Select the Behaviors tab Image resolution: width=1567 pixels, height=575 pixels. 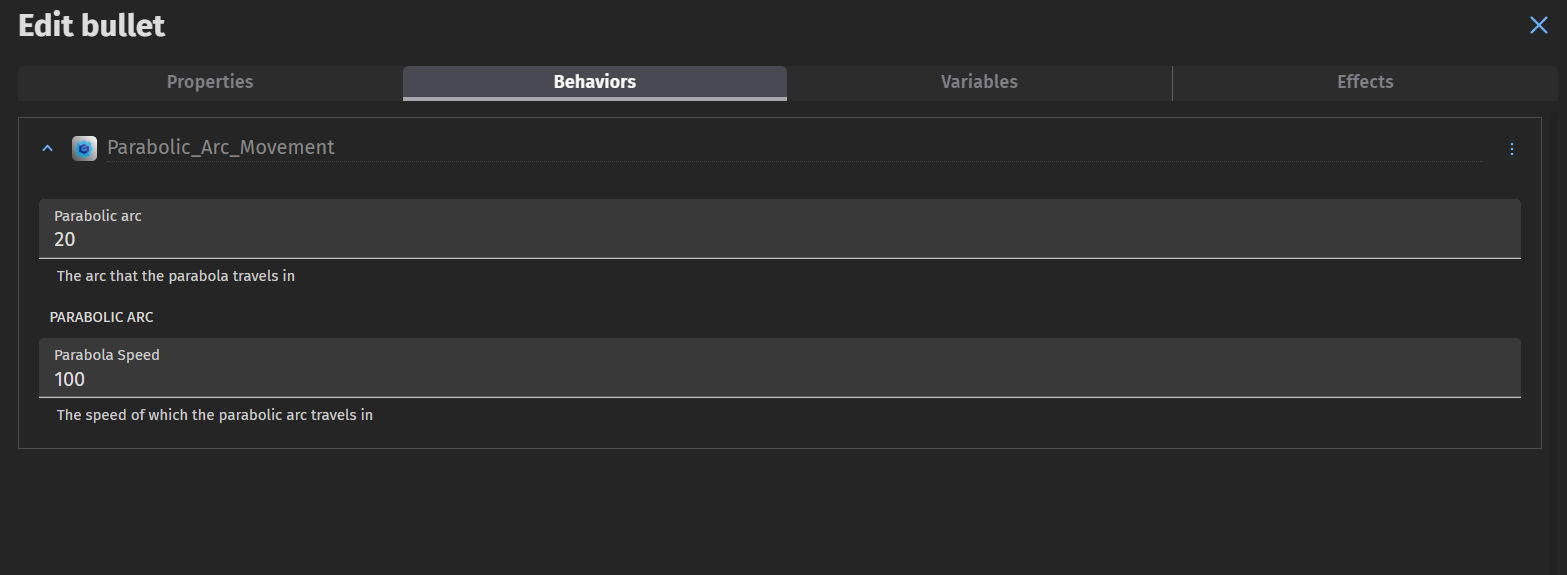click(594, 82)
